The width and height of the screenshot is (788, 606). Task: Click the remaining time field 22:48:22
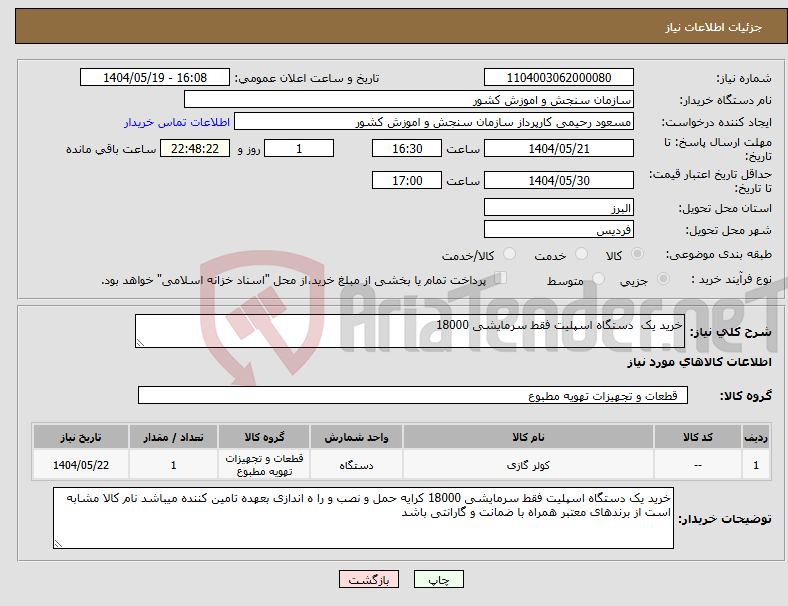pyautogui.click(x=195, y=148)
